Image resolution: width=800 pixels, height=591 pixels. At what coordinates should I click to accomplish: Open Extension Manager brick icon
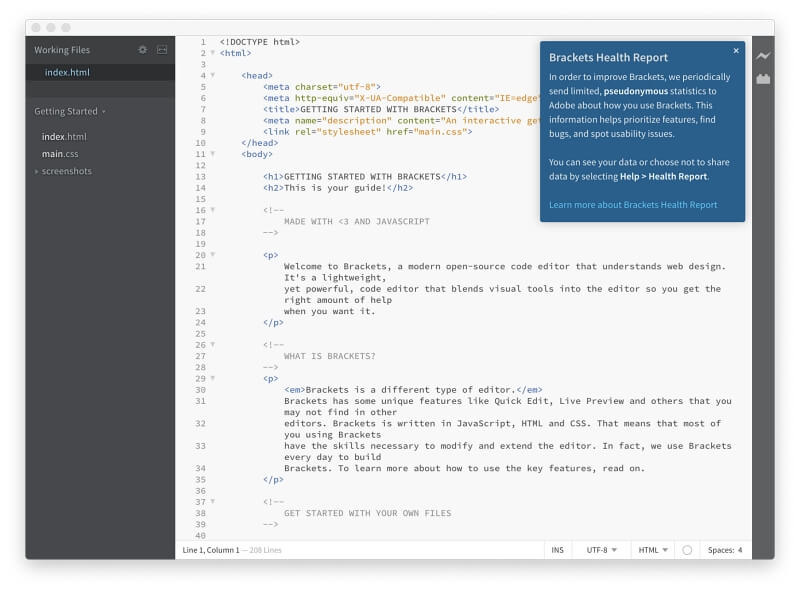(x=763, y=79)
